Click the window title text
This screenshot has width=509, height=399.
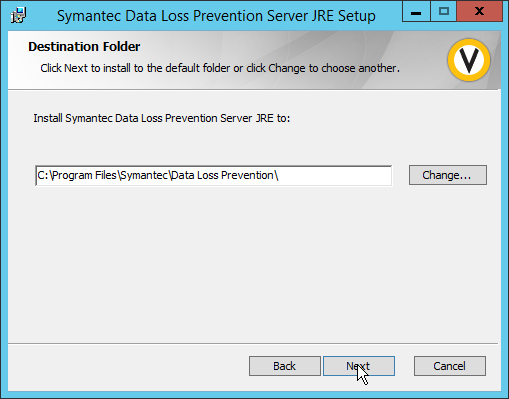(216, 16)
